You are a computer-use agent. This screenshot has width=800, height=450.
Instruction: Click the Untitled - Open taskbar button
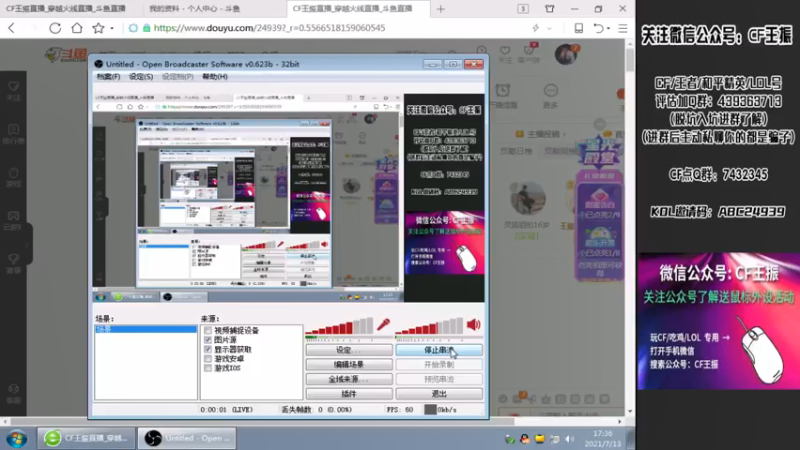coord(187,438)
